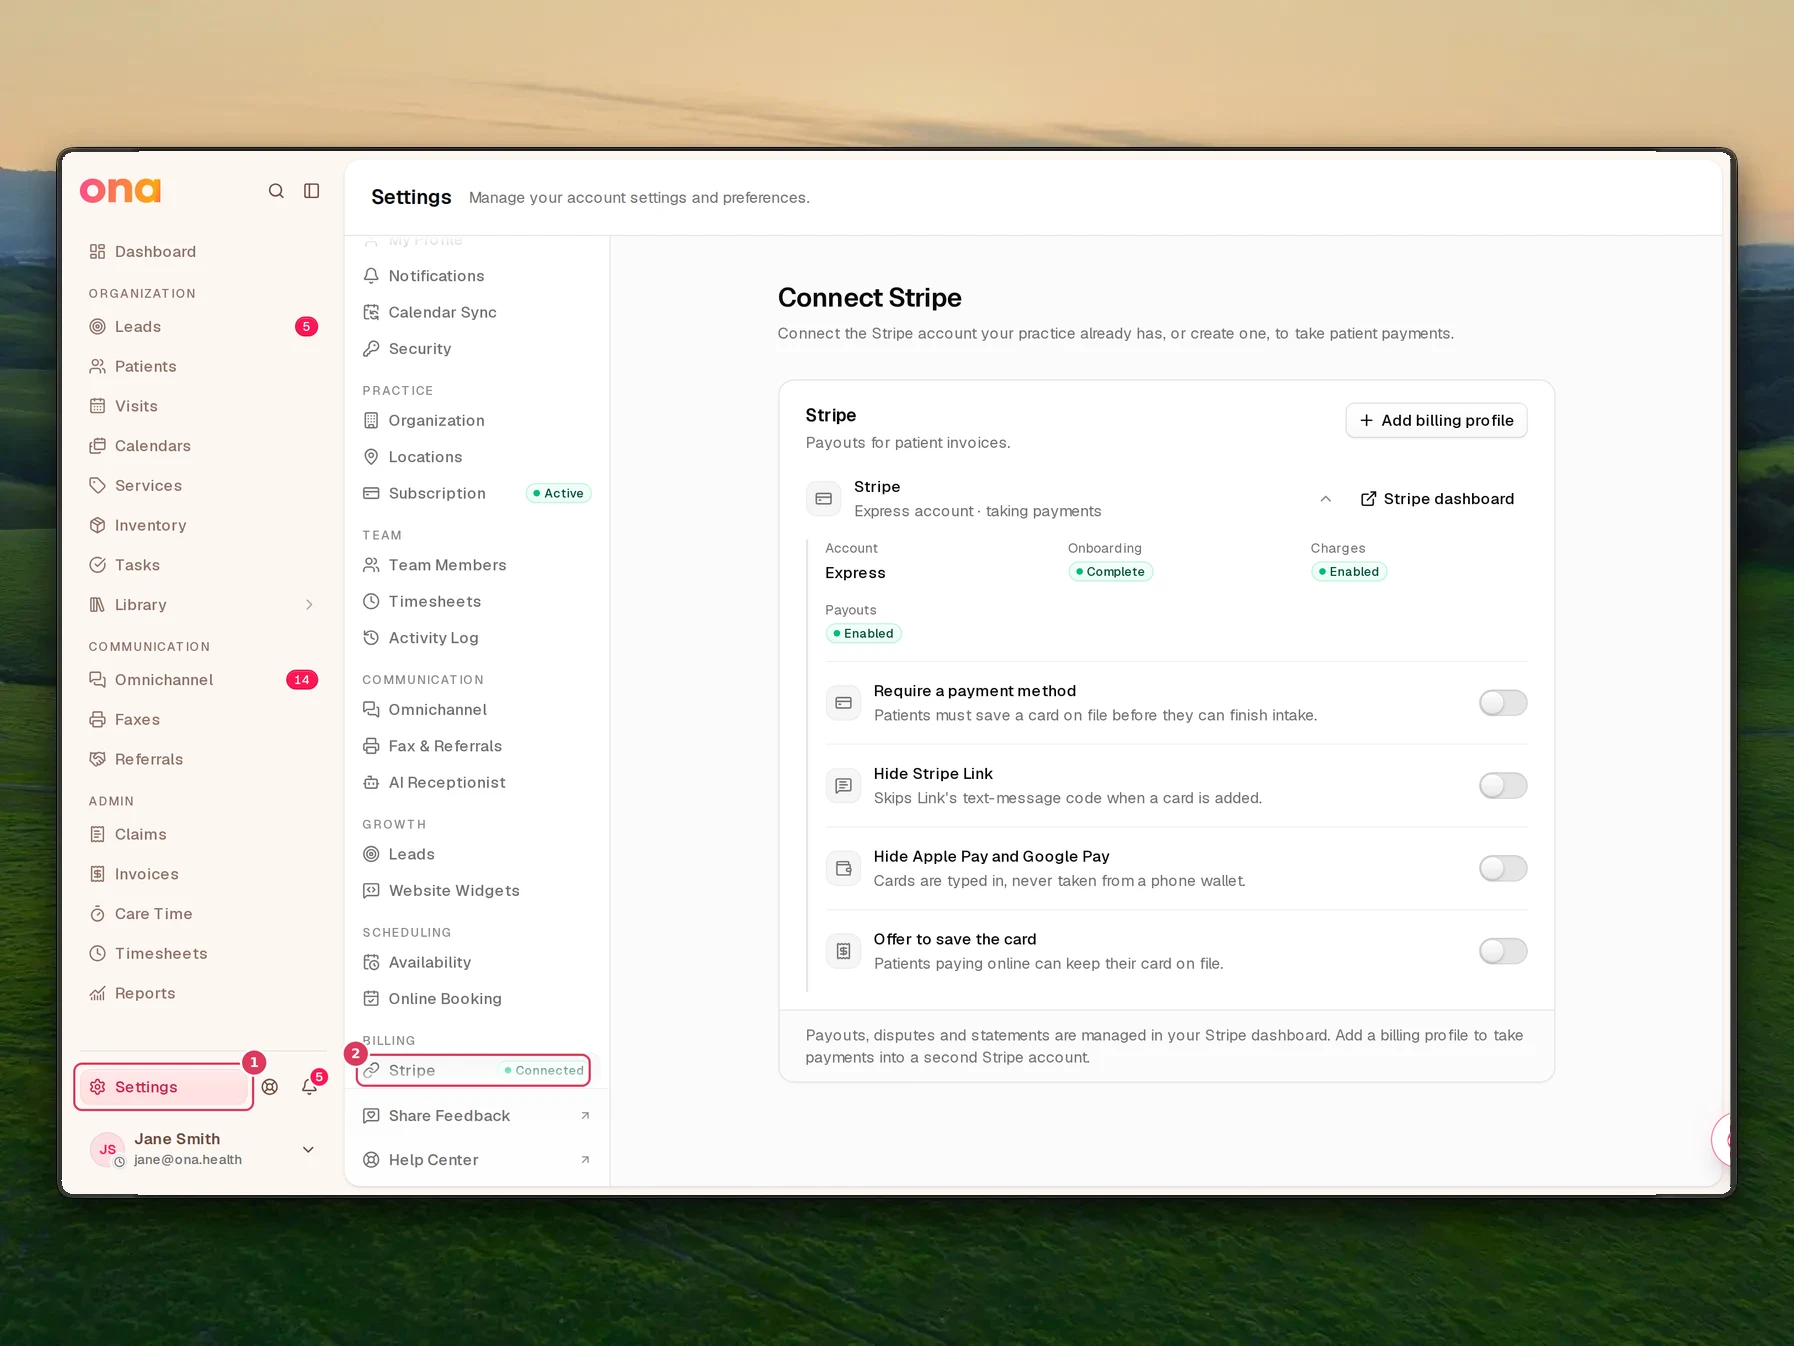Collapse sidebar with the panel toggle icon
This screenshot has height=1346, width=1794.
click(x=312, y=191)
